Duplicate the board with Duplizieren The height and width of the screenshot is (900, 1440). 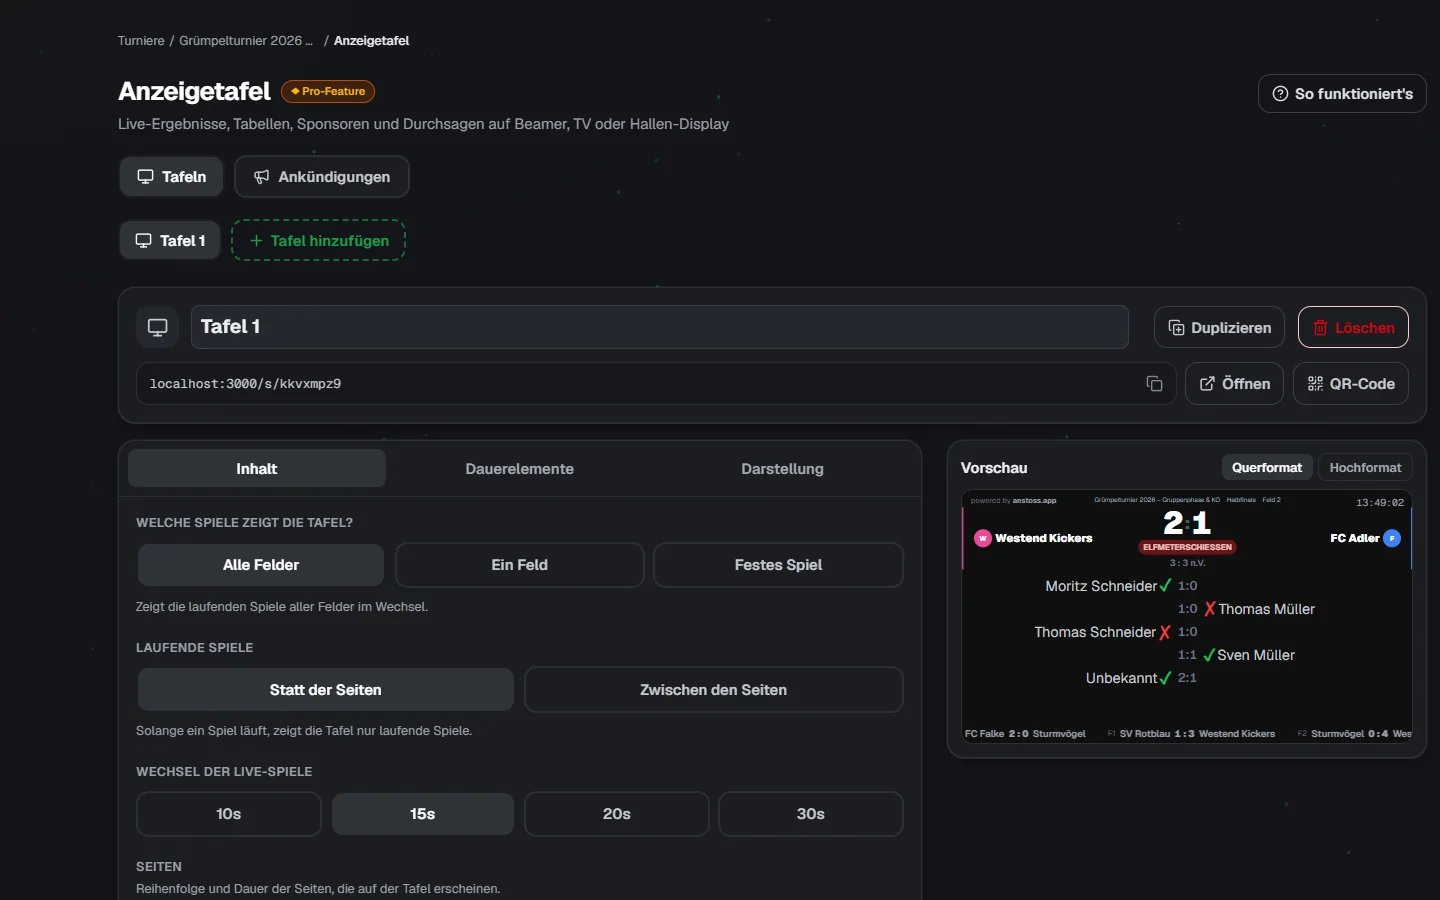tap(1219, 328)
